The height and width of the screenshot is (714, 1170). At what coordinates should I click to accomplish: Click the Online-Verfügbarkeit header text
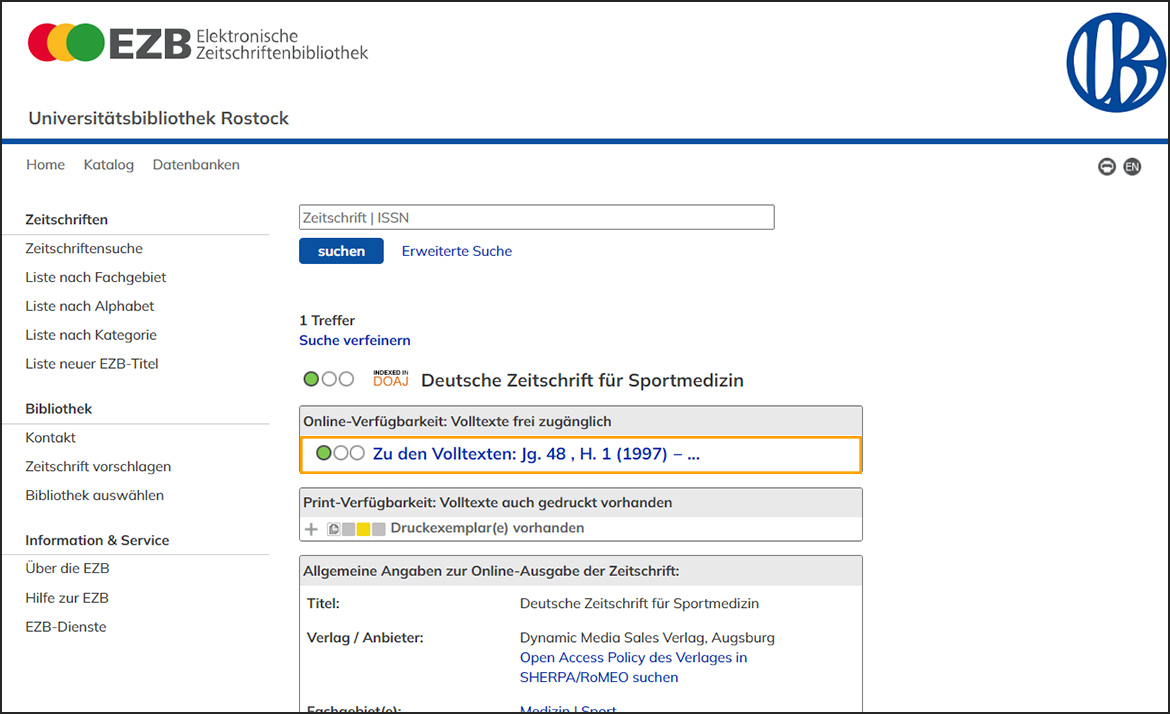[x=457, y=422]
